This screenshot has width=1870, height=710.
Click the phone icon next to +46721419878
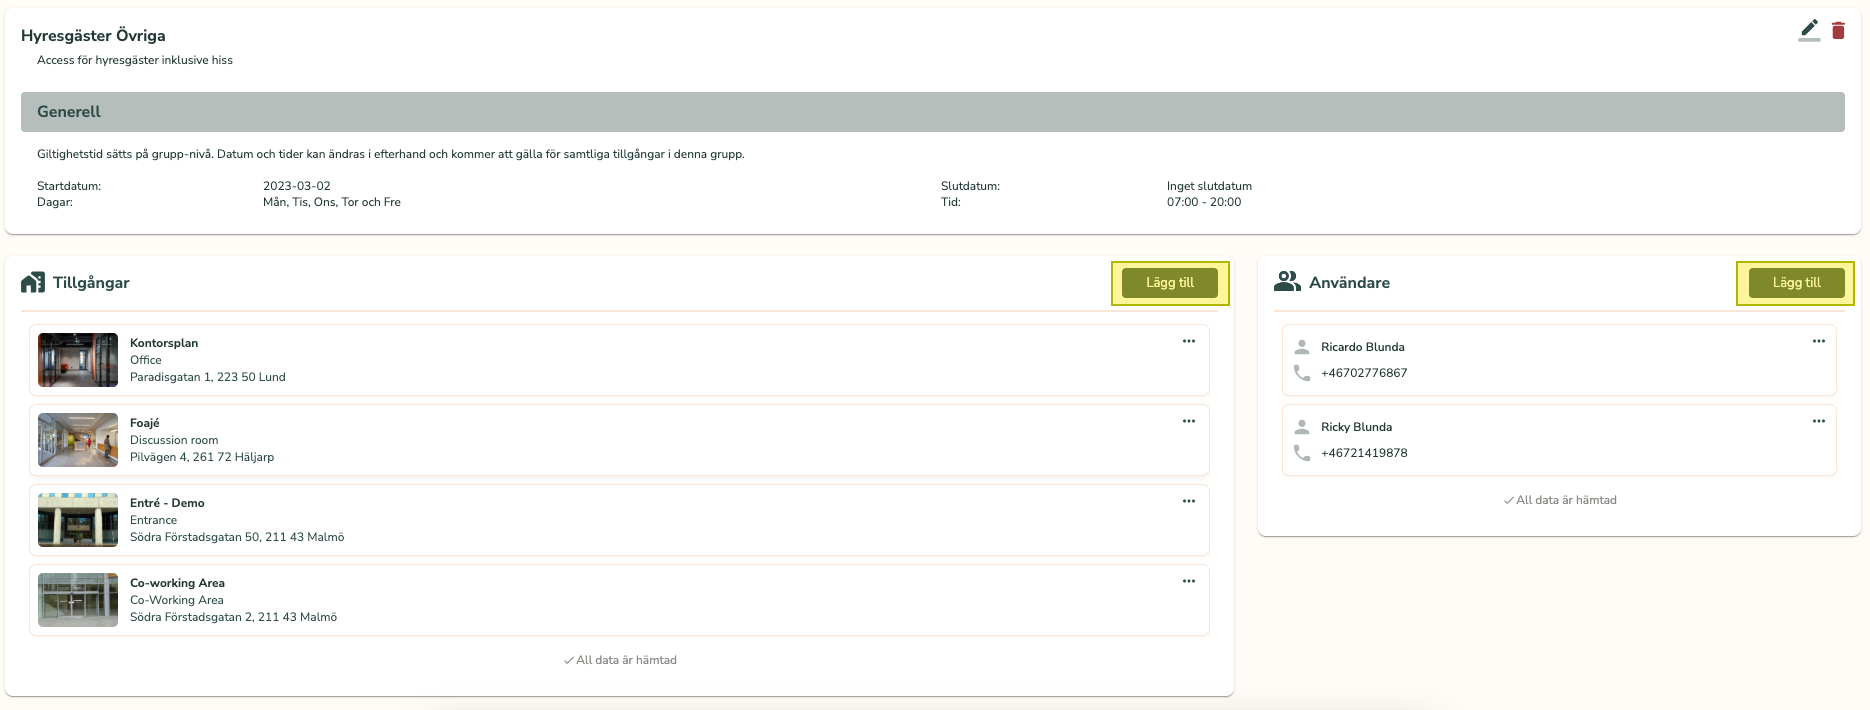click(1302, 453)
